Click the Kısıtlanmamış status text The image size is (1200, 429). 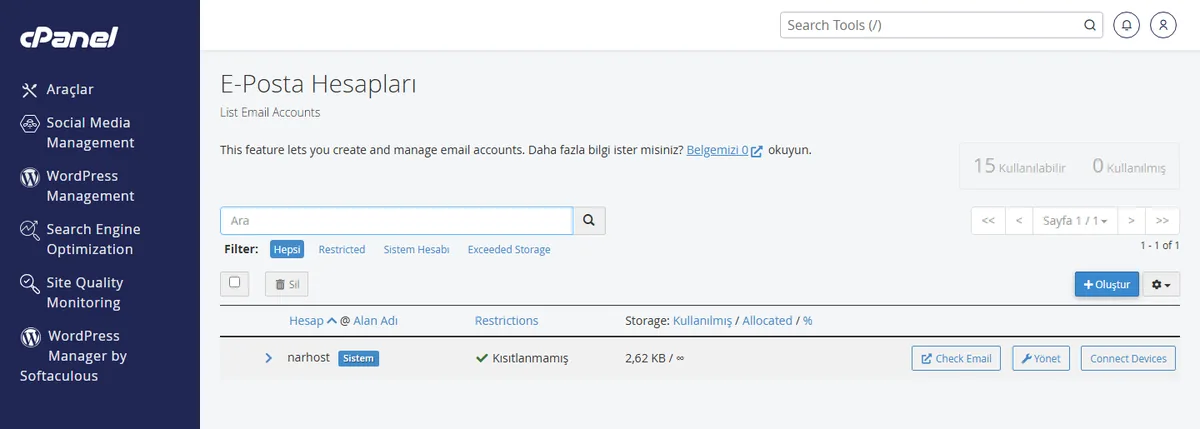(530, 358)
